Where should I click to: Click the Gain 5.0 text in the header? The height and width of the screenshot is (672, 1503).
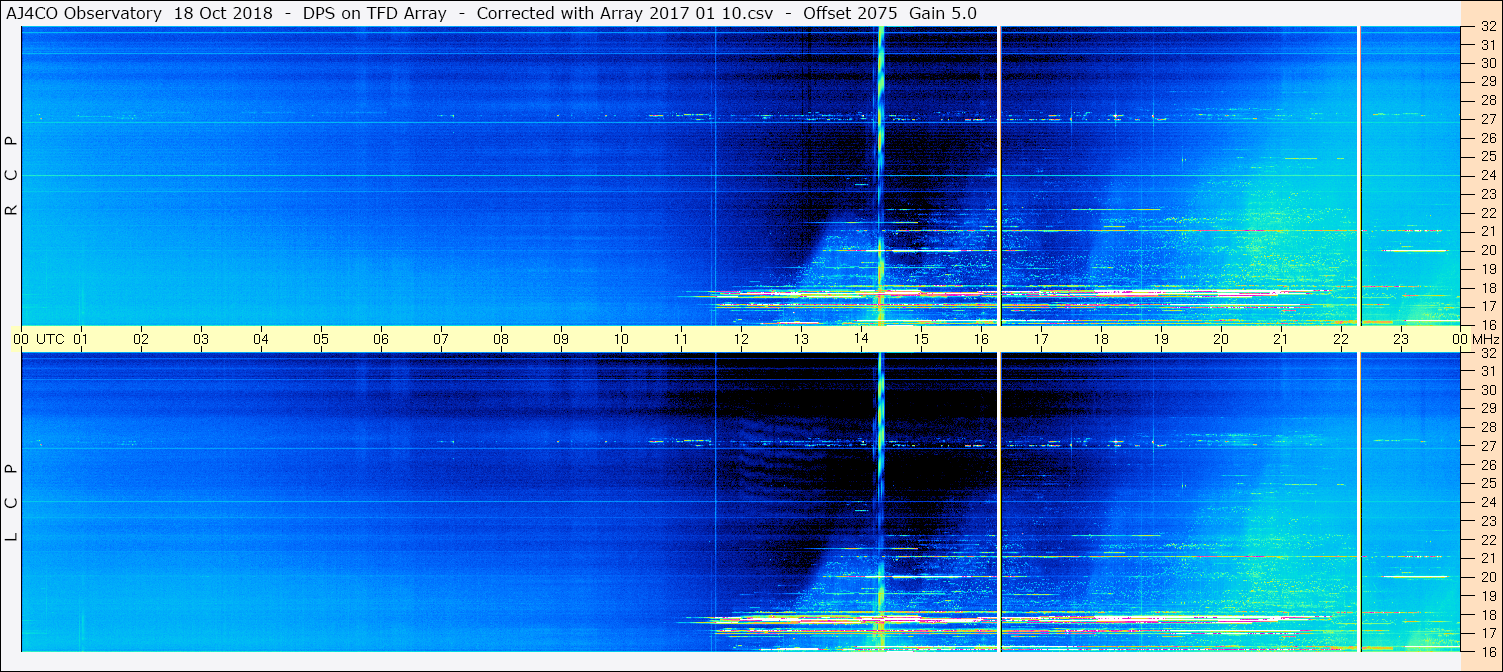coord(944,13)
